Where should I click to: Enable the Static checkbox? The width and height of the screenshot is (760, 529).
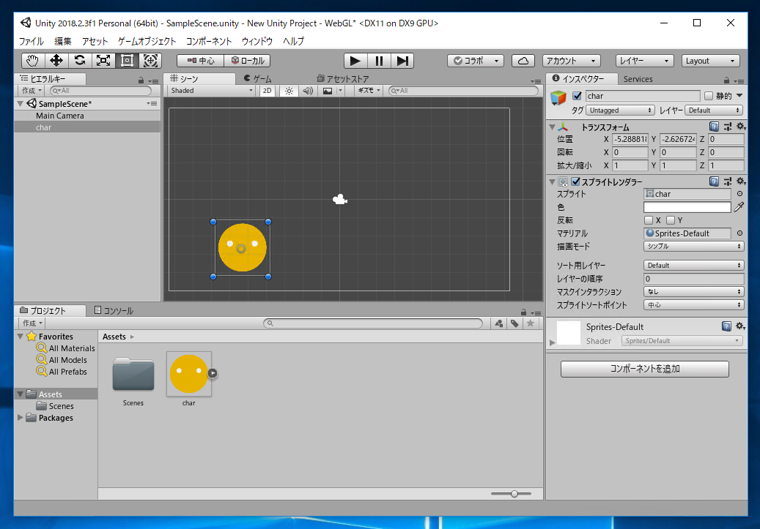pos(708,96)
